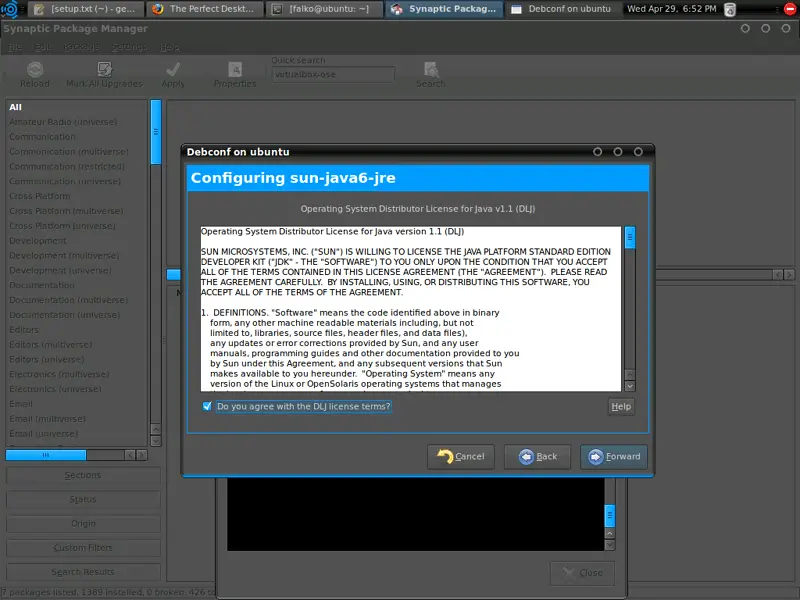Select Development (universe) category

60,270
